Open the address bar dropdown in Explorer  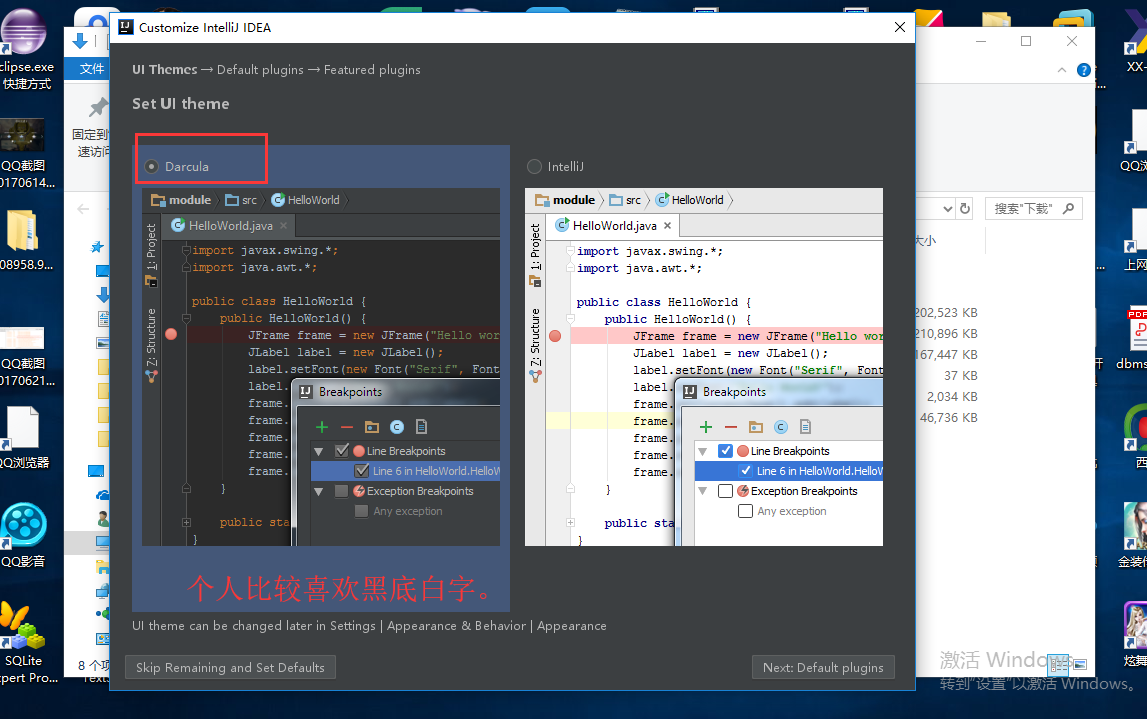pos(947,208)
